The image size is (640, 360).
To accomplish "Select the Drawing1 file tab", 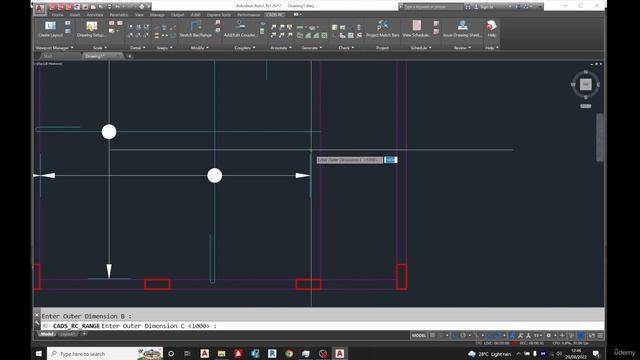I will (102, 56).
